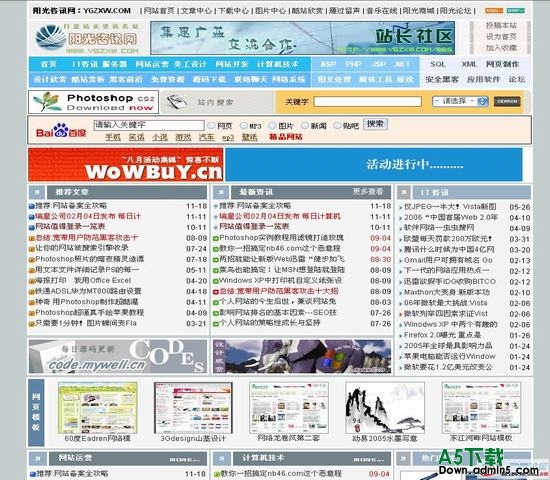Image resolution: width=550 pixels, height=480 pixels.
Task: Select the 贴吧 radio button
Action: click(x=337, y=125)
